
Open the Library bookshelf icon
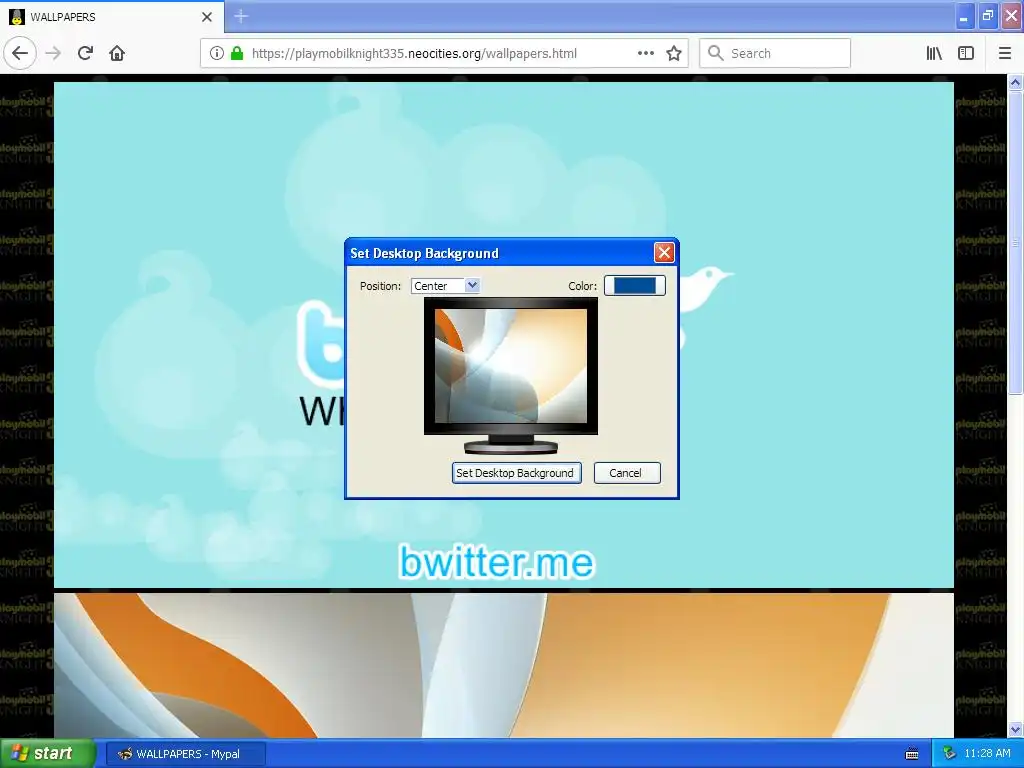tap(935, 53)
